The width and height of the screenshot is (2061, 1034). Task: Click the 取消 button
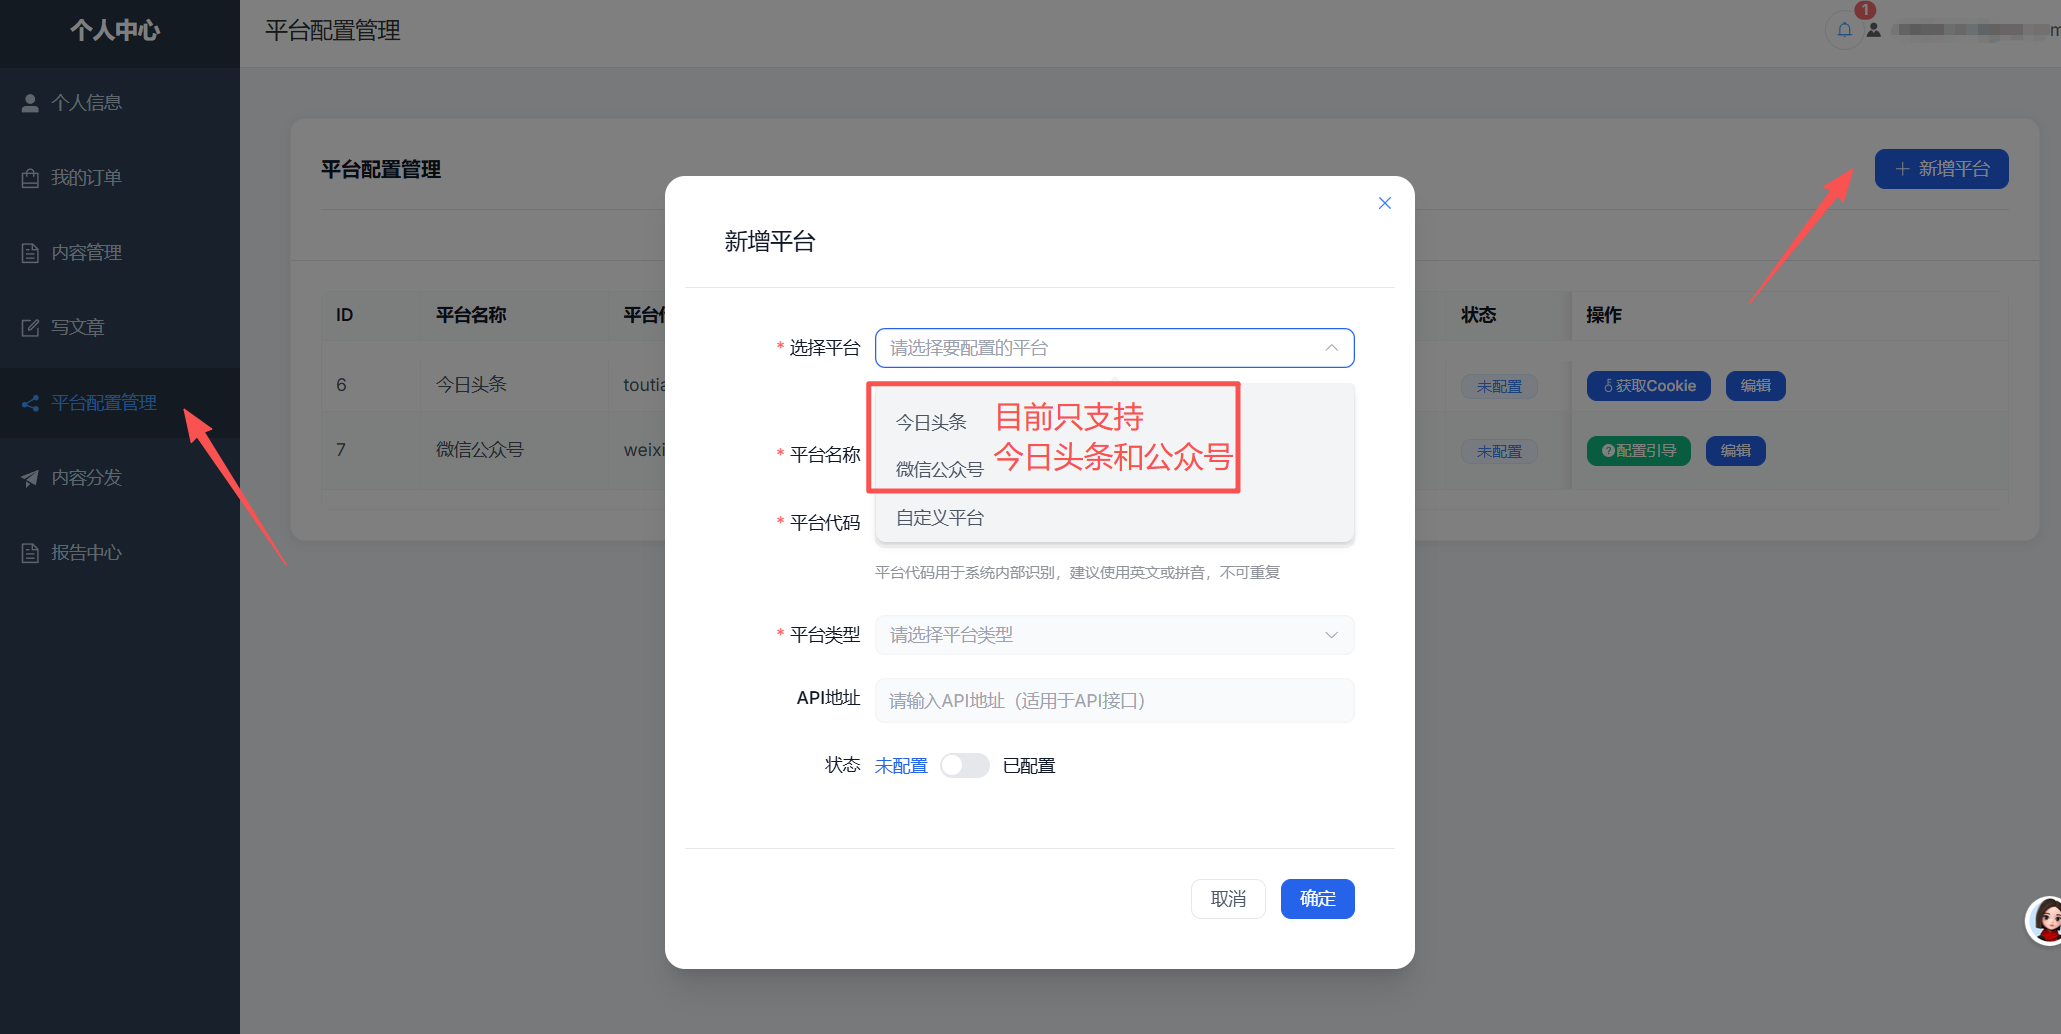point(1228,899)
